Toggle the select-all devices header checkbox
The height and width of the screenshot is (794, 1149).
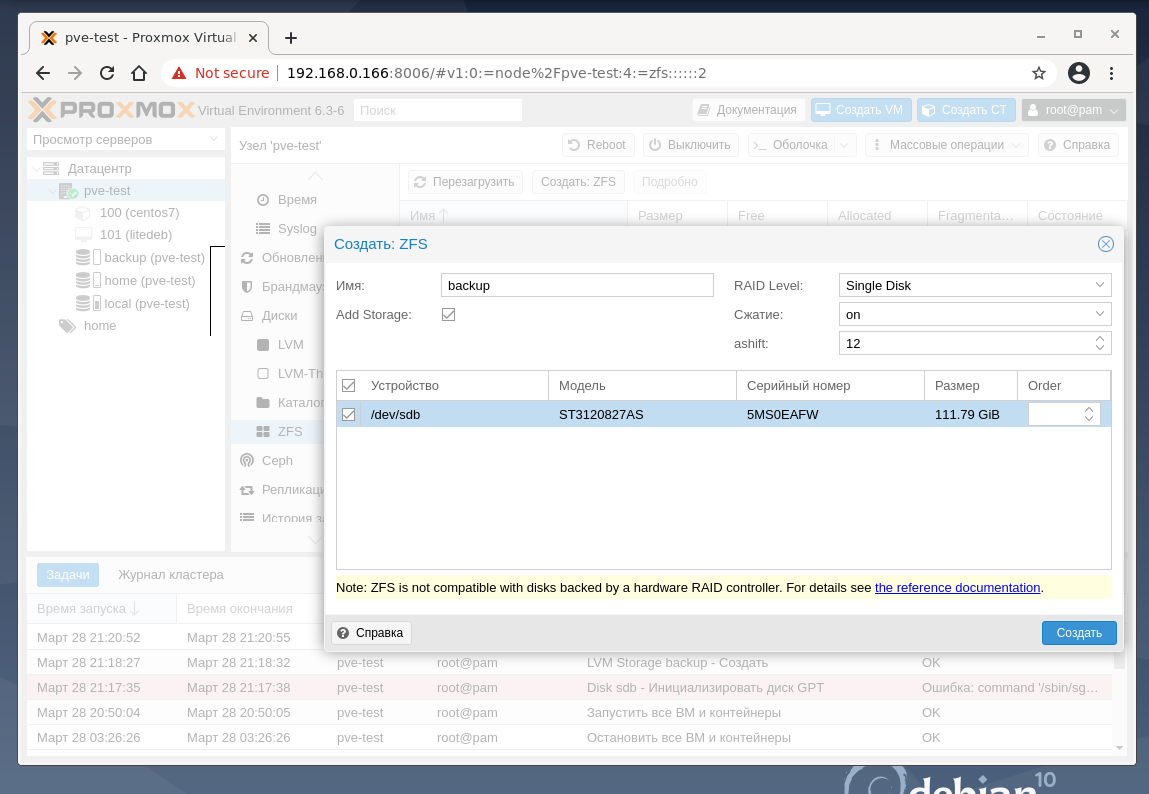[x=349, y=385]
